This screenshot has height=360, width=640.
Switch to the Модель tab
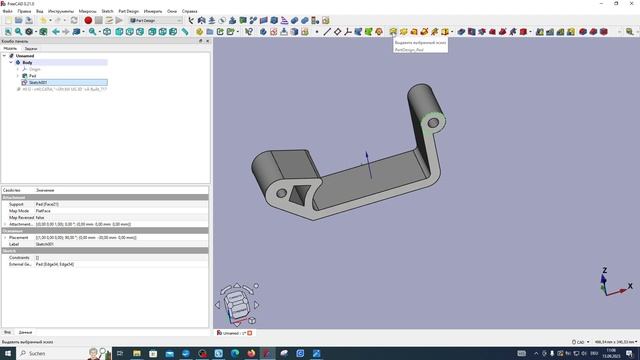[x=10, y=48]
